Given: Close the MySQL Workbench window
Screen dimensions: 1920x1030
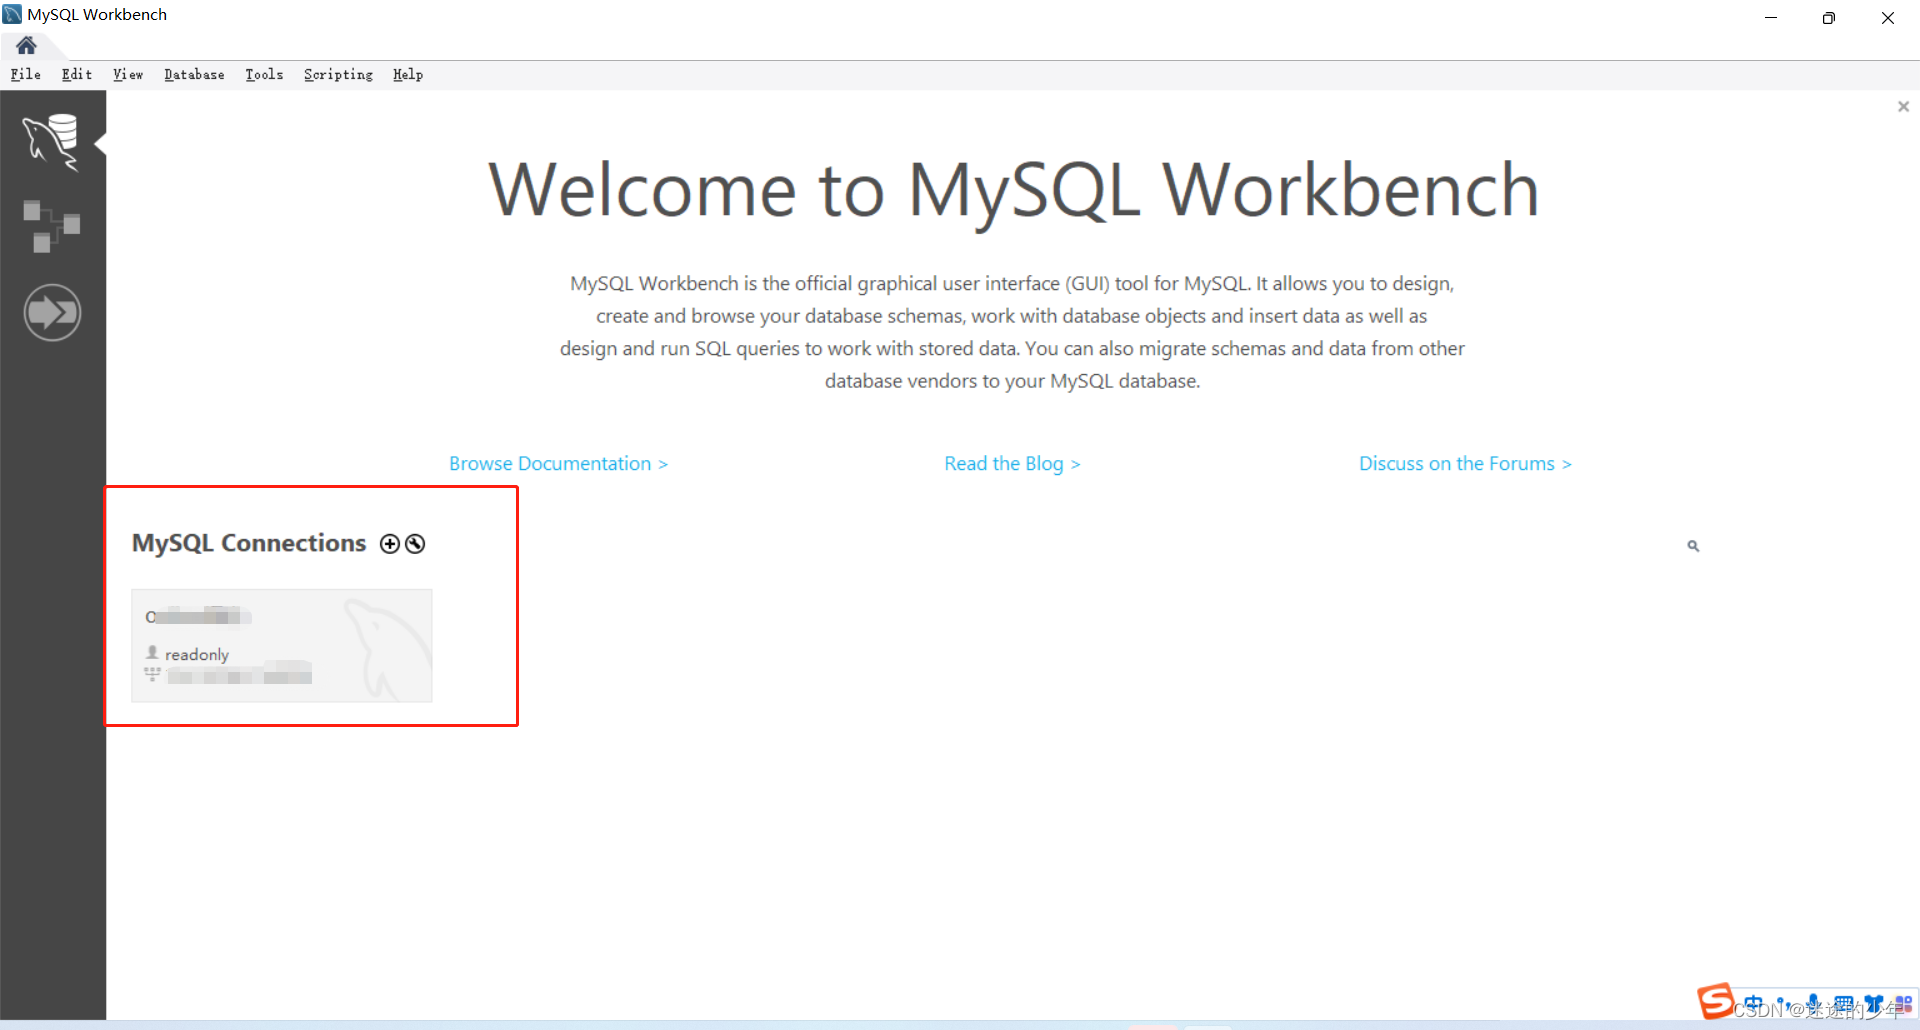Looking at the screenshot, I should click(1888, 17).
